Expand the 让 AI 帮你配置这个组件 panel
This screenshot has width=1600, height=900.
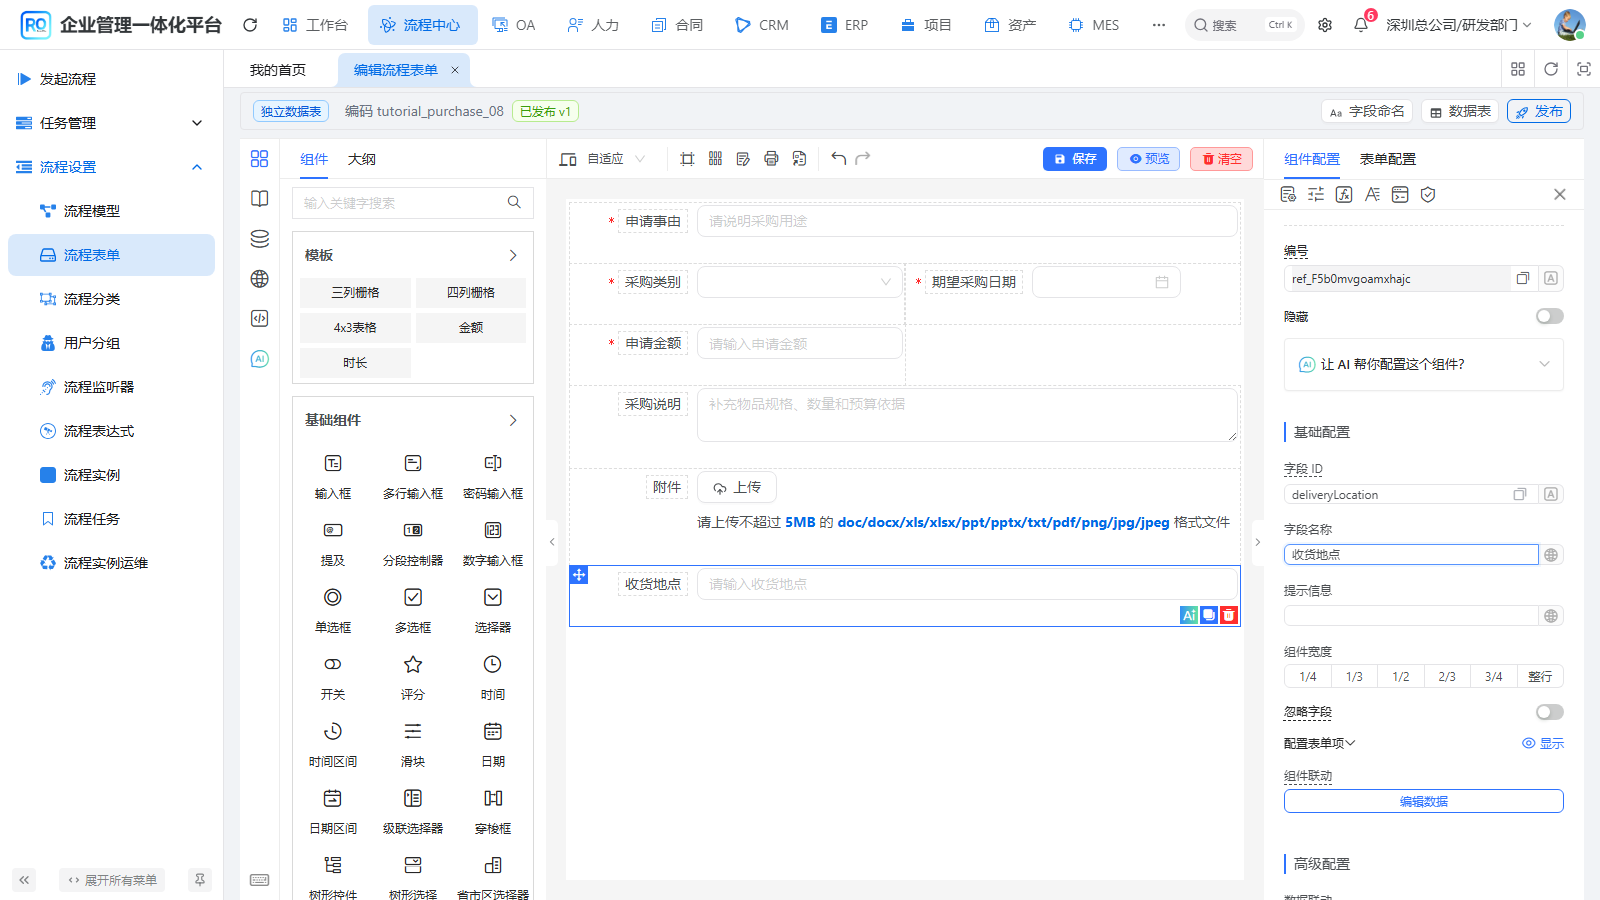click(x=1424, y=364)
